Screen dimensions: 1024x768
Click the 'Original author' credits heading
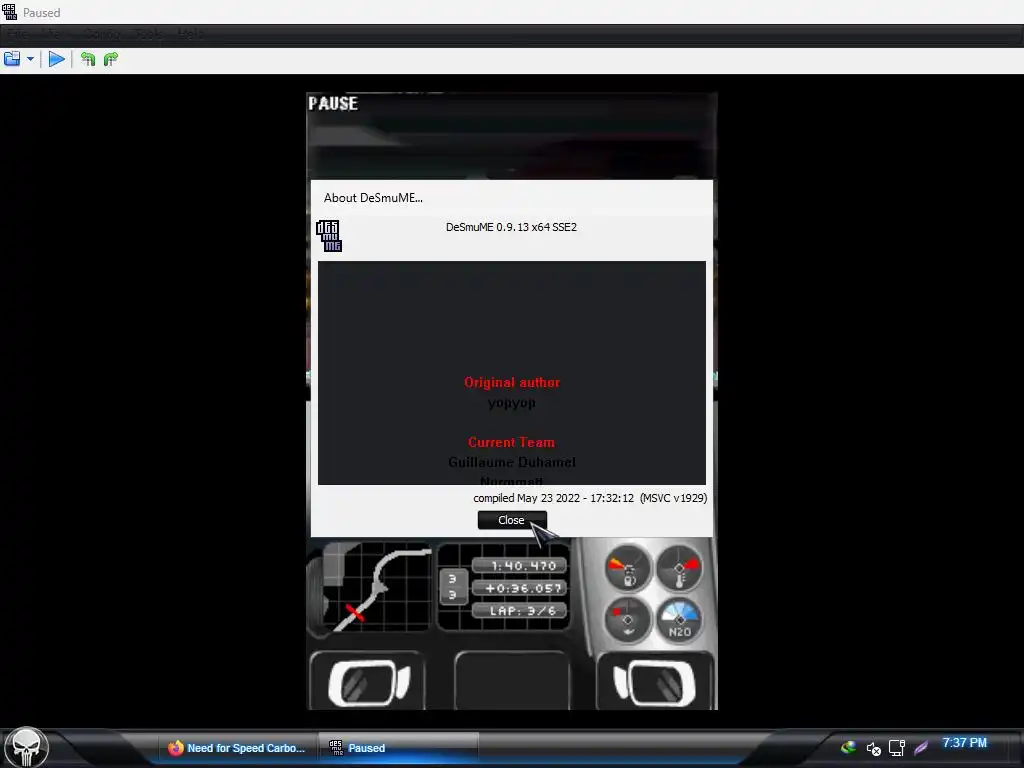[512, 383]
